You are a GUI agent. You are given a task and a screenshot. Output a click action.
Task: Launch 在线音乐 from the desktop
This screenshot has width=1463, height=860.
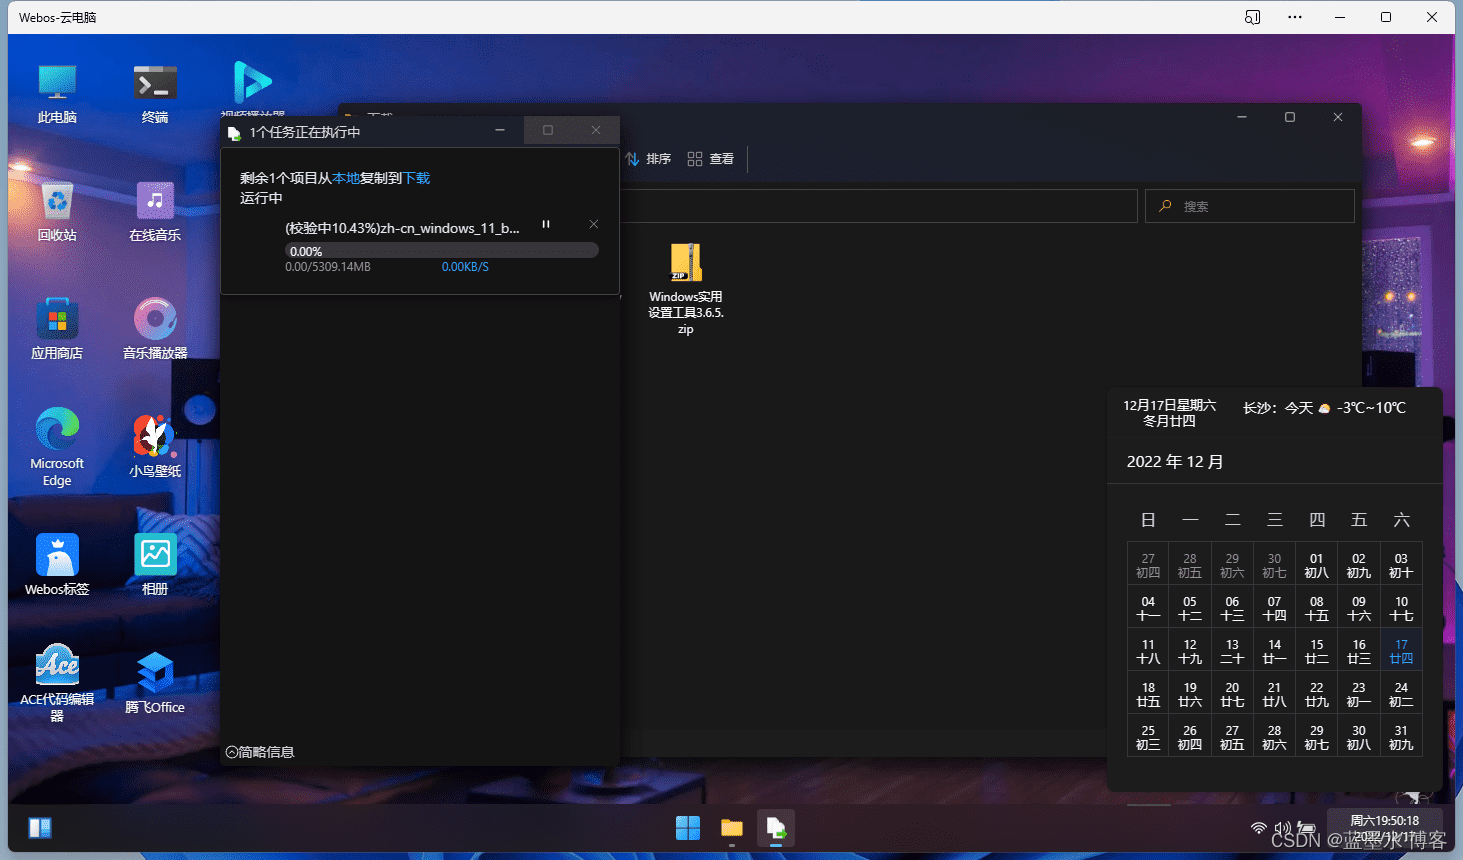155,212
